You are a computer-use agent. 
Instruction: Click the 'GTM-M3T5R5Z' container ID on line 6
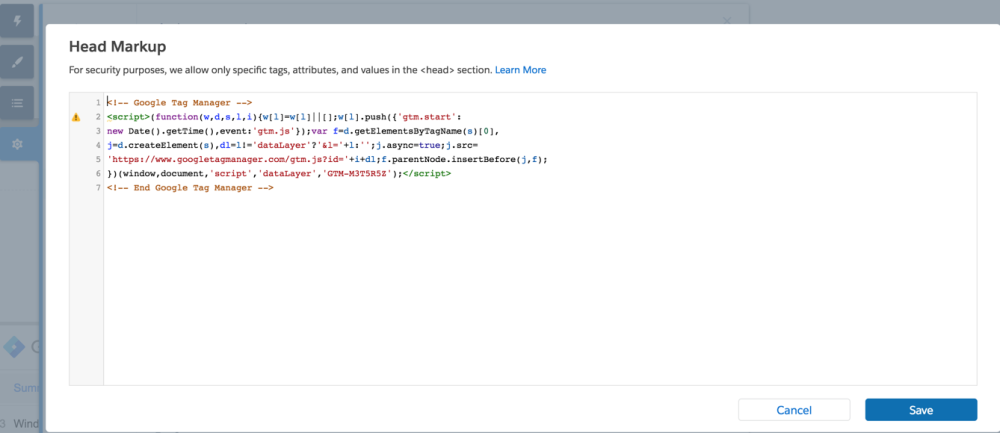point(357,173)
